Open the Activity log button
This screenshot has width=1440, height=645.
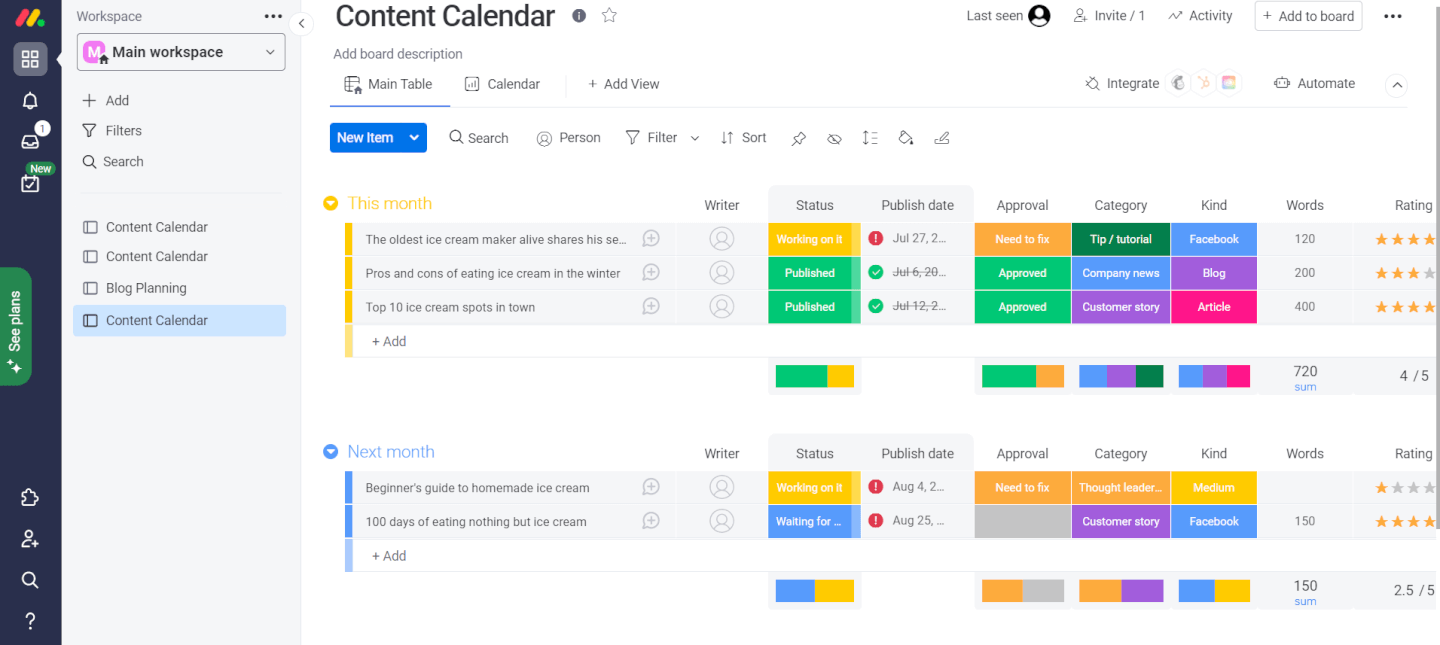click(1200, 16)
